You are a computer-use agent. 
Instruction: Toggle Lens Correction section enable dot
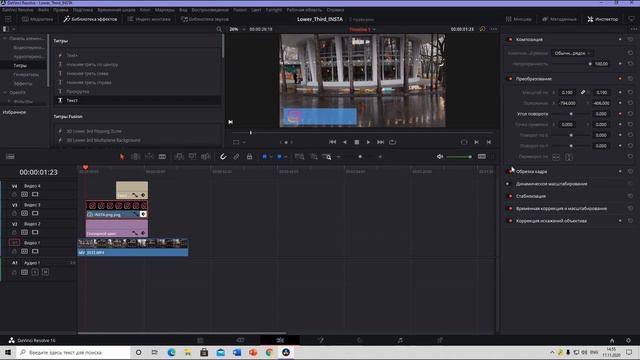point(510,221)
